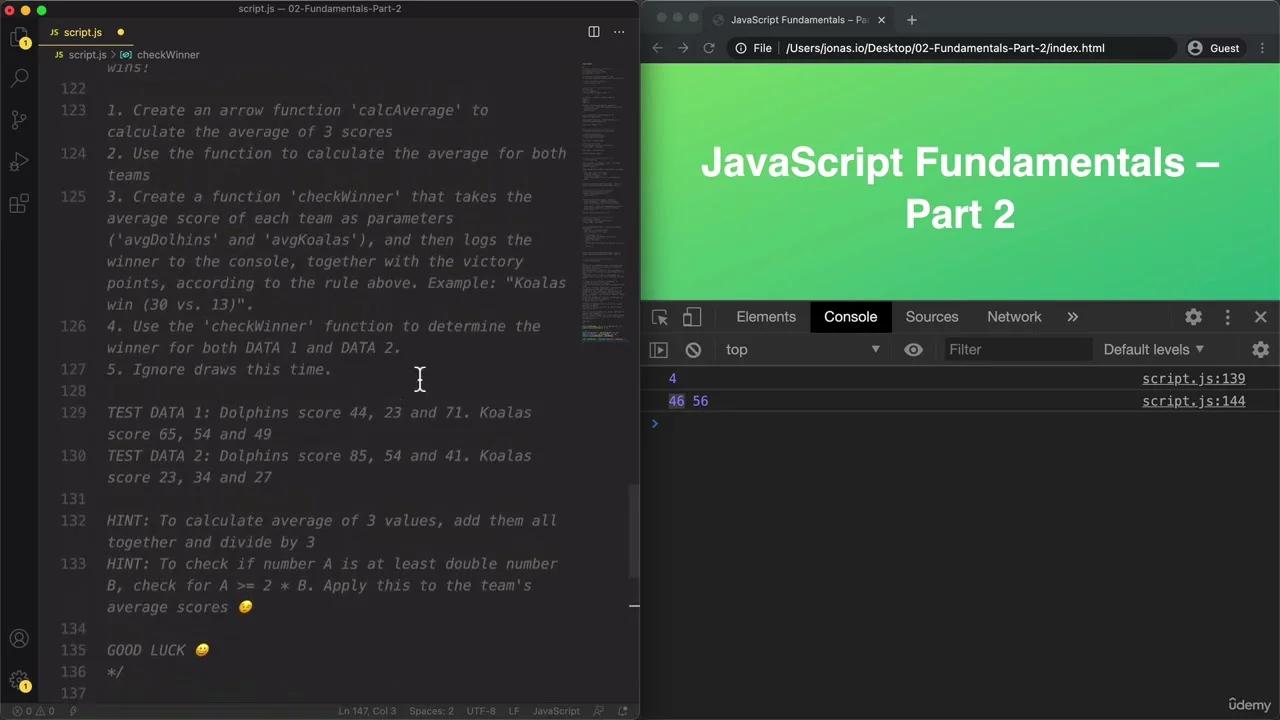Viewport: 1280px width, 720px height.
Task: Open the Default levels dropdown
Action: tap(1153, 350)
